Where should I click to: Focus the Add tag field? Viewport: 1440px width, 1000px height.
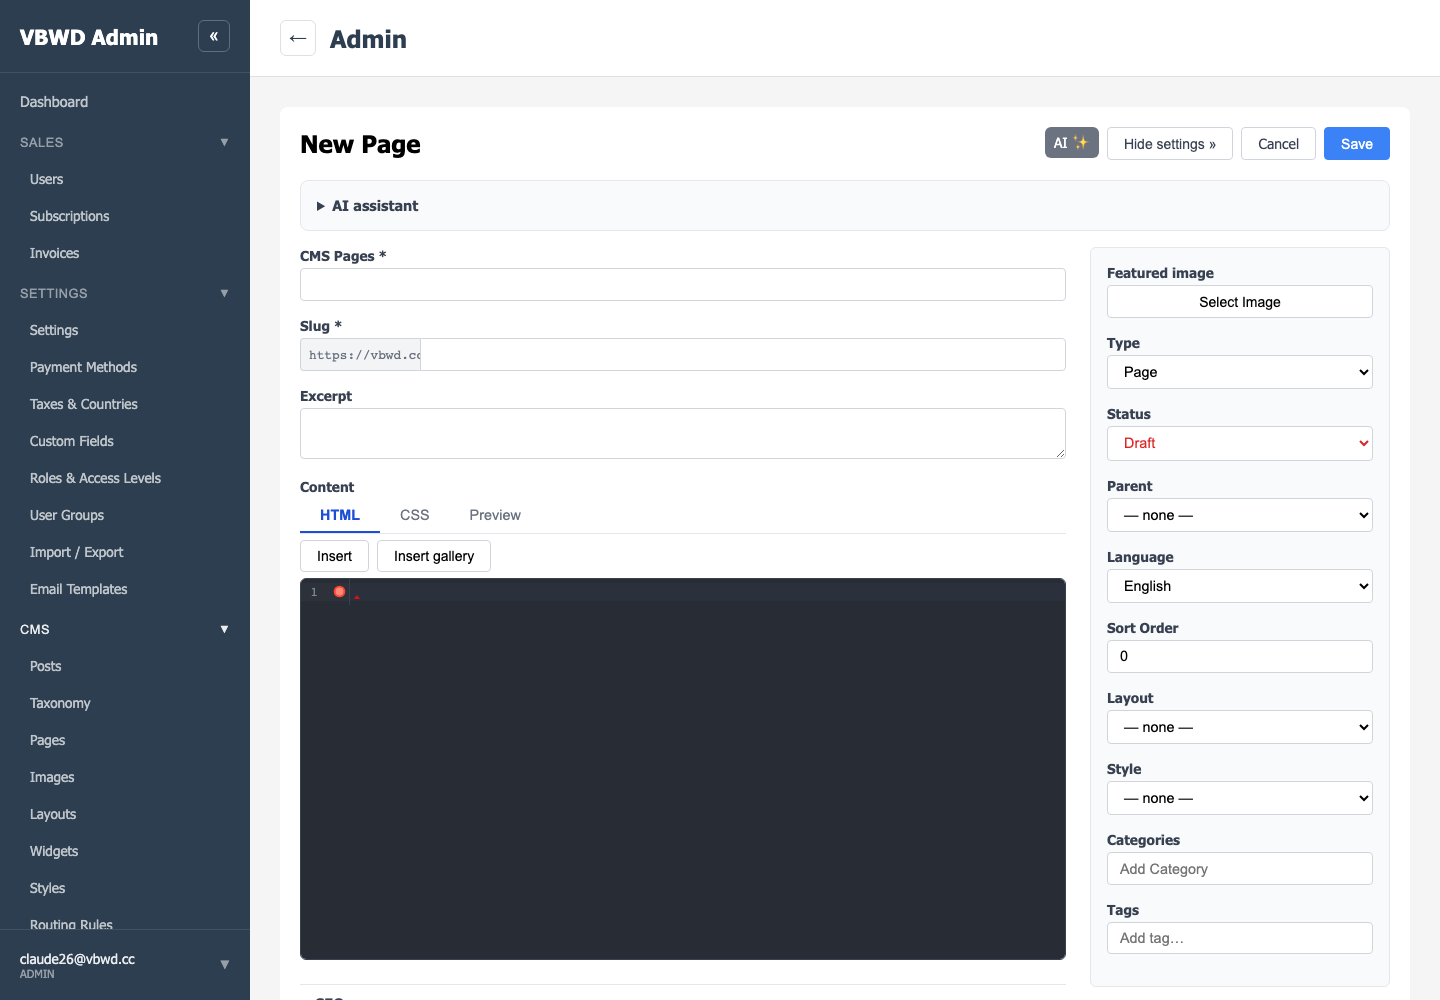(1240, 938)
